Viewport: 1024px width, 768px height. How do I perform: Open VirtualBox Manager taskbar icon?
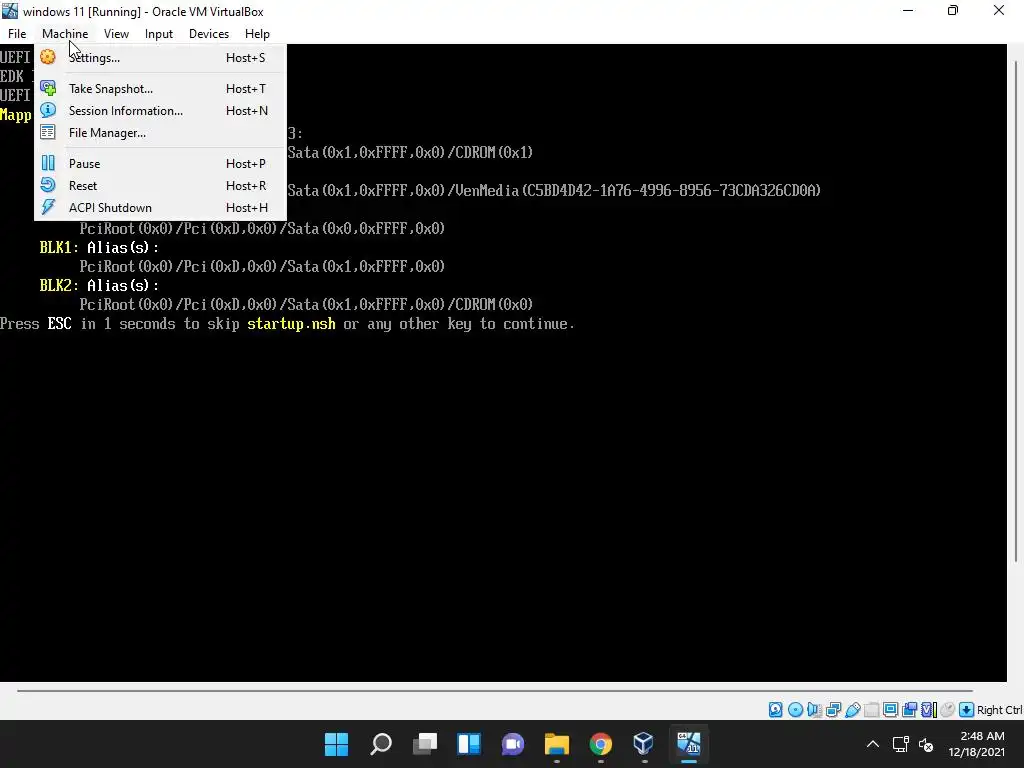pyautogui.click(x=644, y=744)
